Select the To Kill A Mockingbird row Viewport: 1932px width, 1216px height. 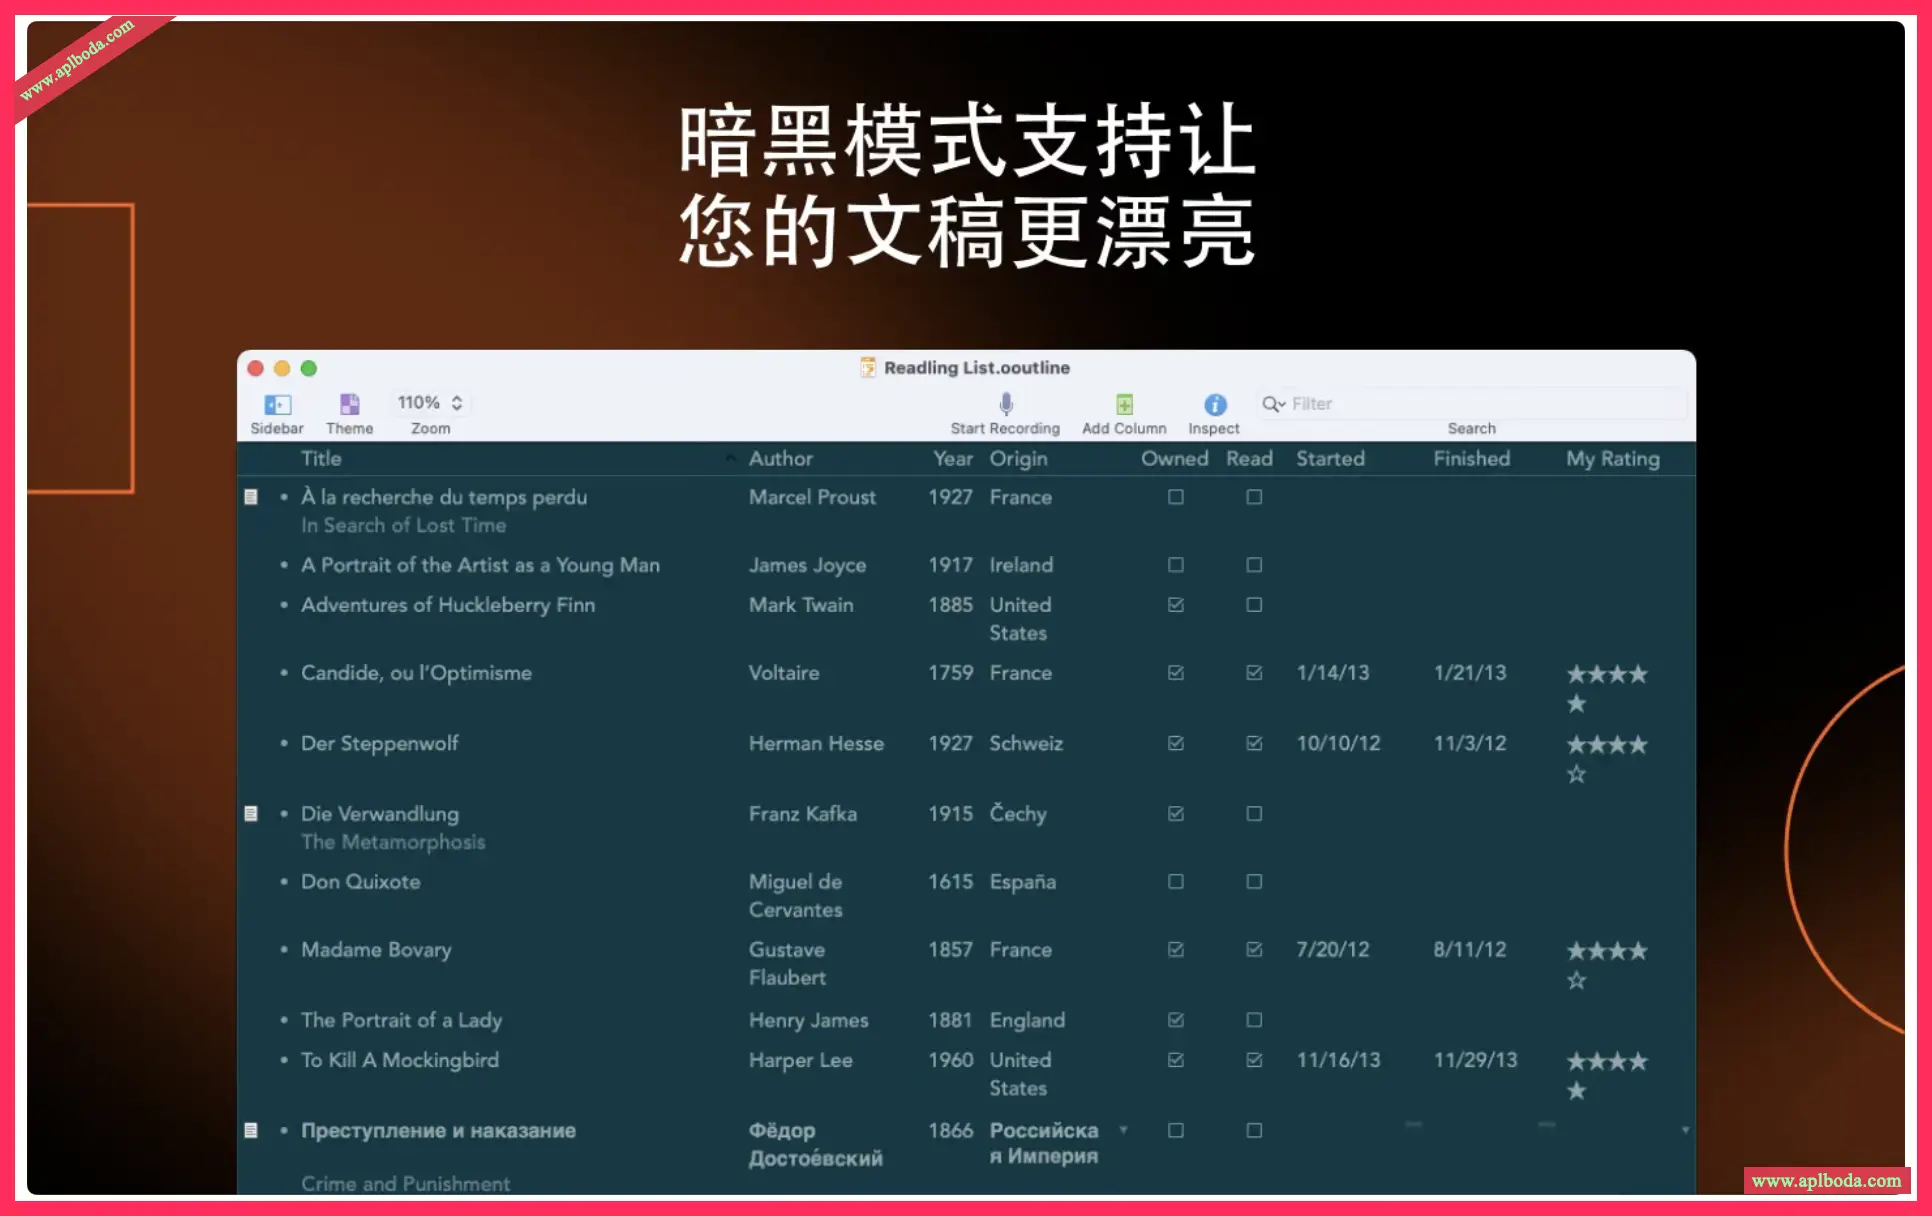click(x=400, y=1060)
